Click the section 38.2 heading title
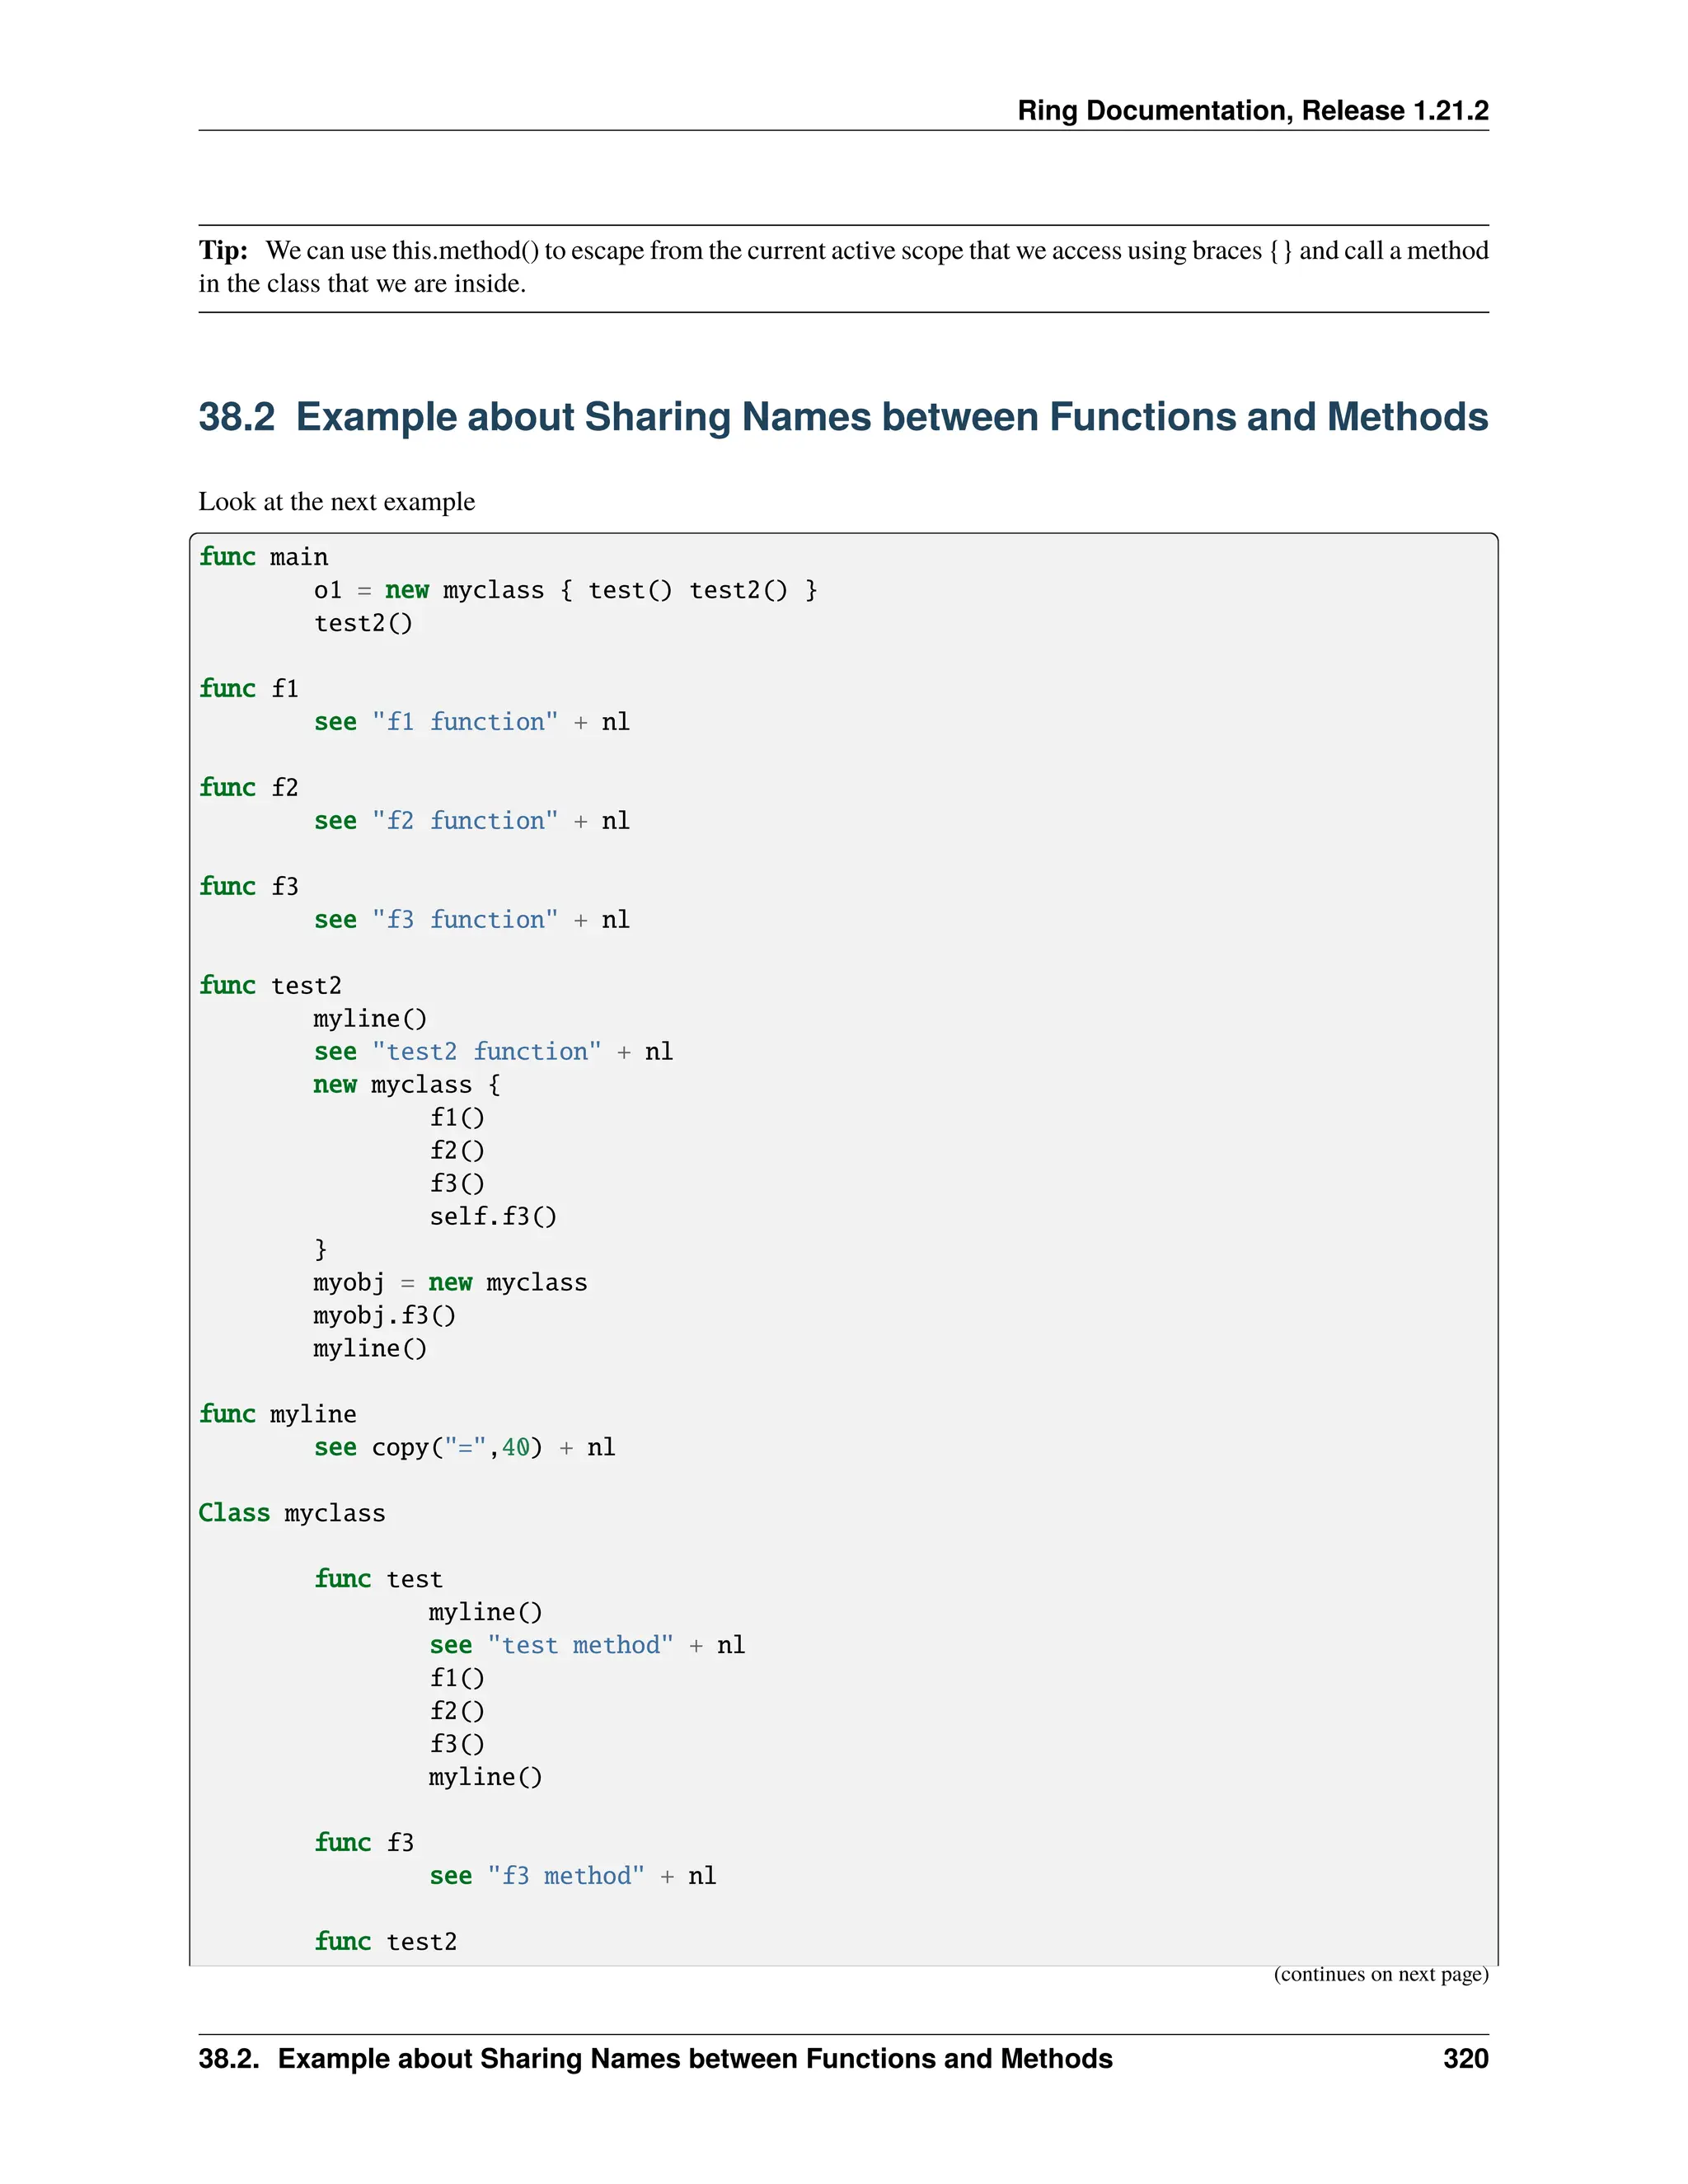Viewport: 1688px width, 2184px height. (842, 417)
